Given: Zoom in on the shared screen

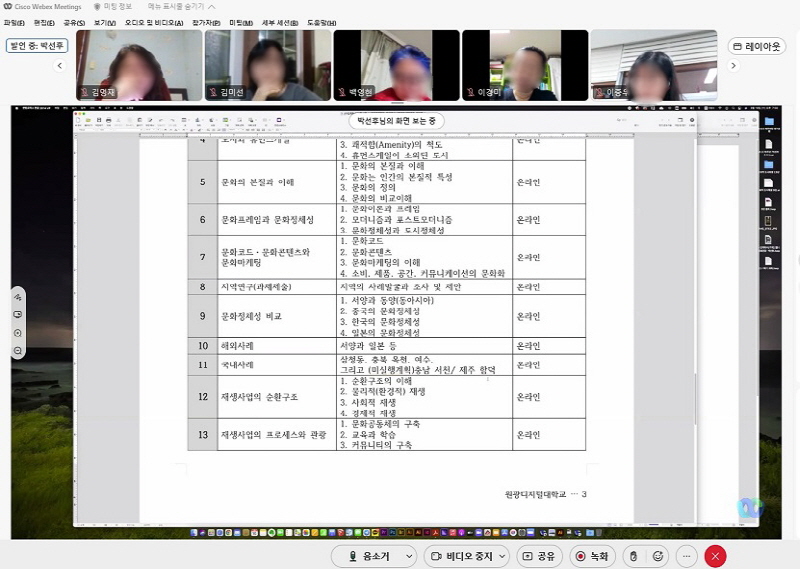Looking at the screenshot, I should point(18,333).
